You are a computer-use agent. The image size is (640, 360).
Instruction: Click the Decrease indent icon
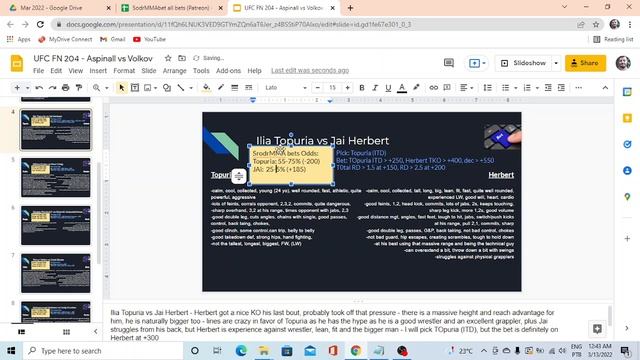click(x=548, y=88)
